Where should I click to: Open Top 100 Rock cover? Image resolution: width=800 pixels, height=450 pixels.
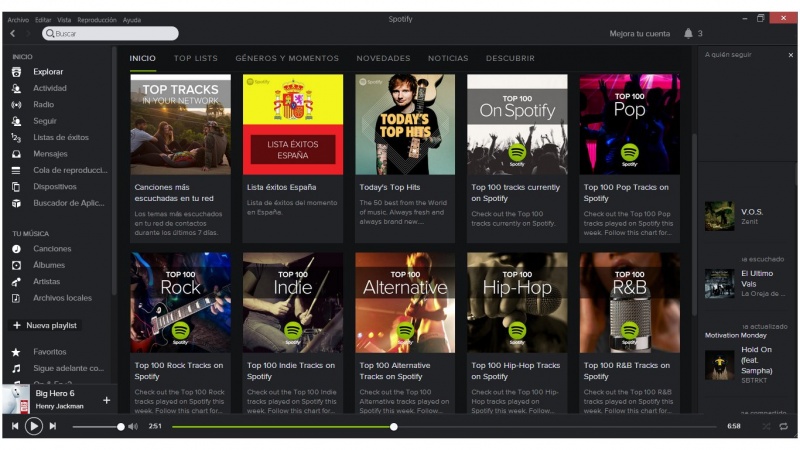coord(181,303)
